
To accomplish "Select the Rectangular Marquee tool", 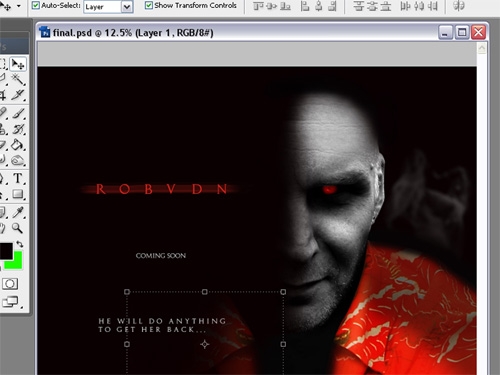I will [x=3, y=64].
